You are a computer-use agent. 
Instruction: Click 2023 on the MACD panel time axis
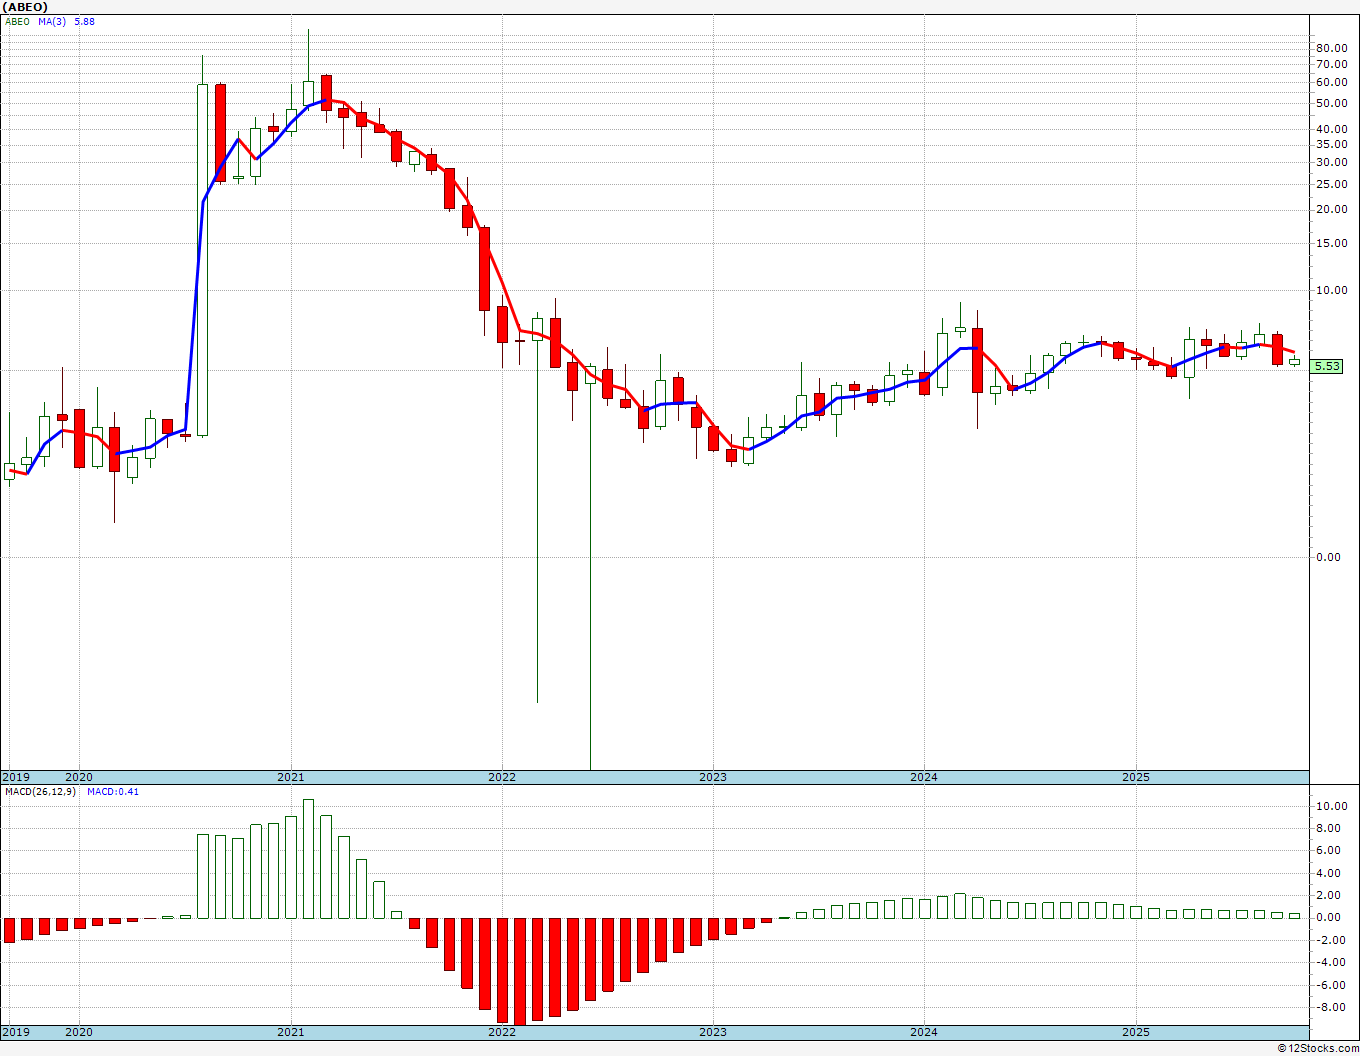point(713,1032)
